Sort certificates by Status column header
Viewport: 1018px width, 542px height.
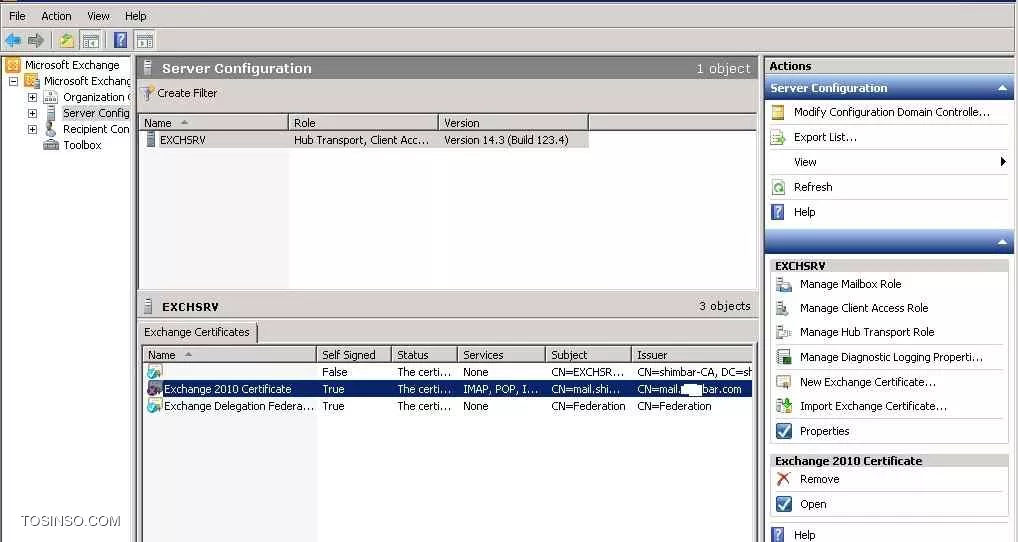point(425,355)
